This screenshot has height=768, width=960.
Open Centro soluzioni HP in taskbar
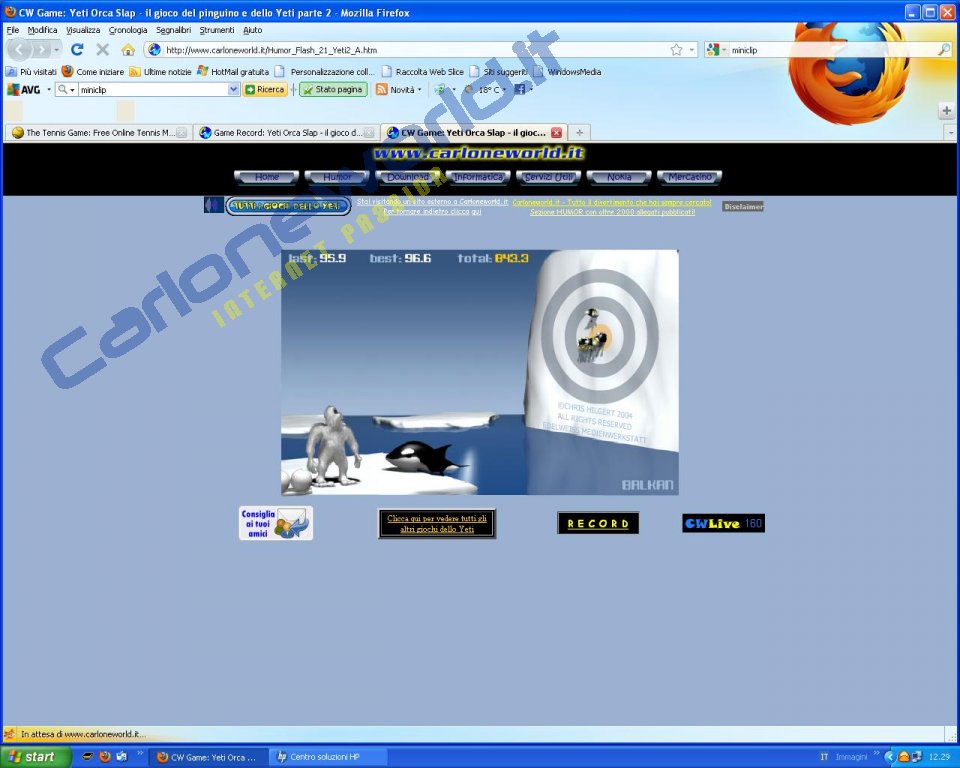(x=328, y=757)
